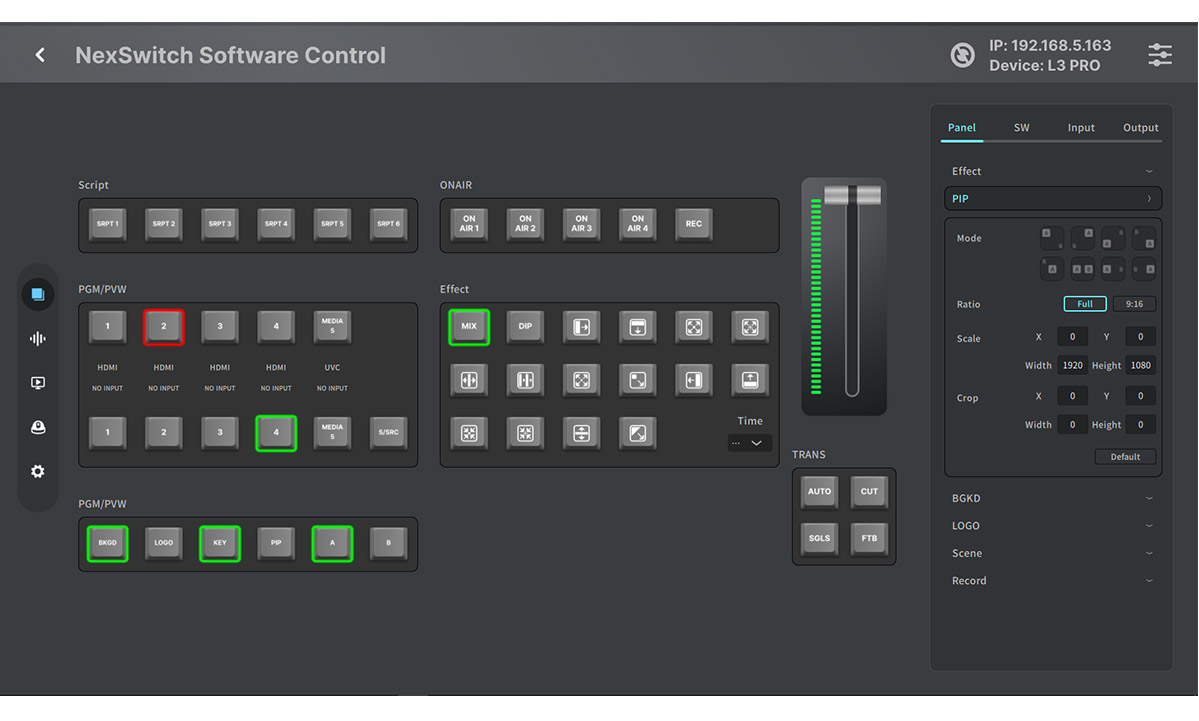Viewport: 1199px width, 721px height.
Task: Toggle the PIP layer key button
Action: tap(276, 544)
